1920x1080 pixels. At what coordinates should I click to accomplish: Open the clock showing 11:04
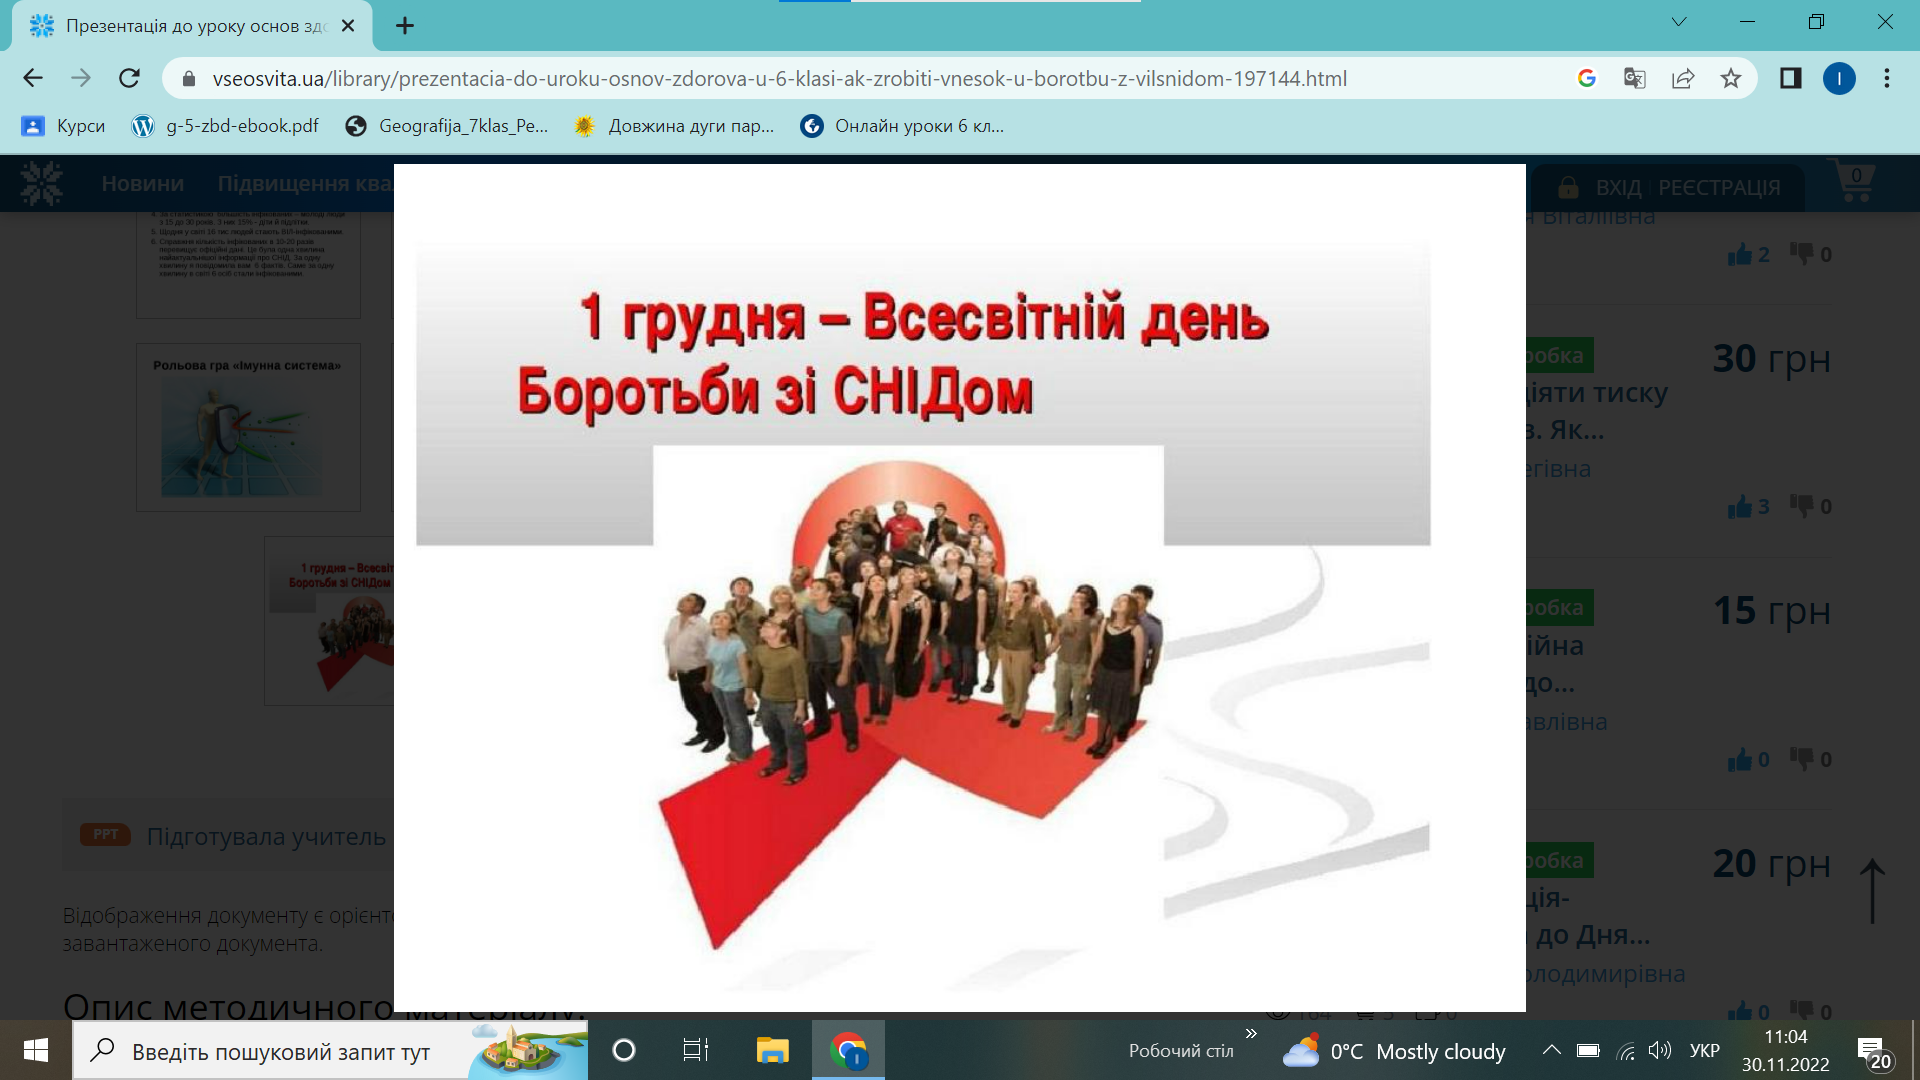pyautogui.click(x=1786, y=1050)
